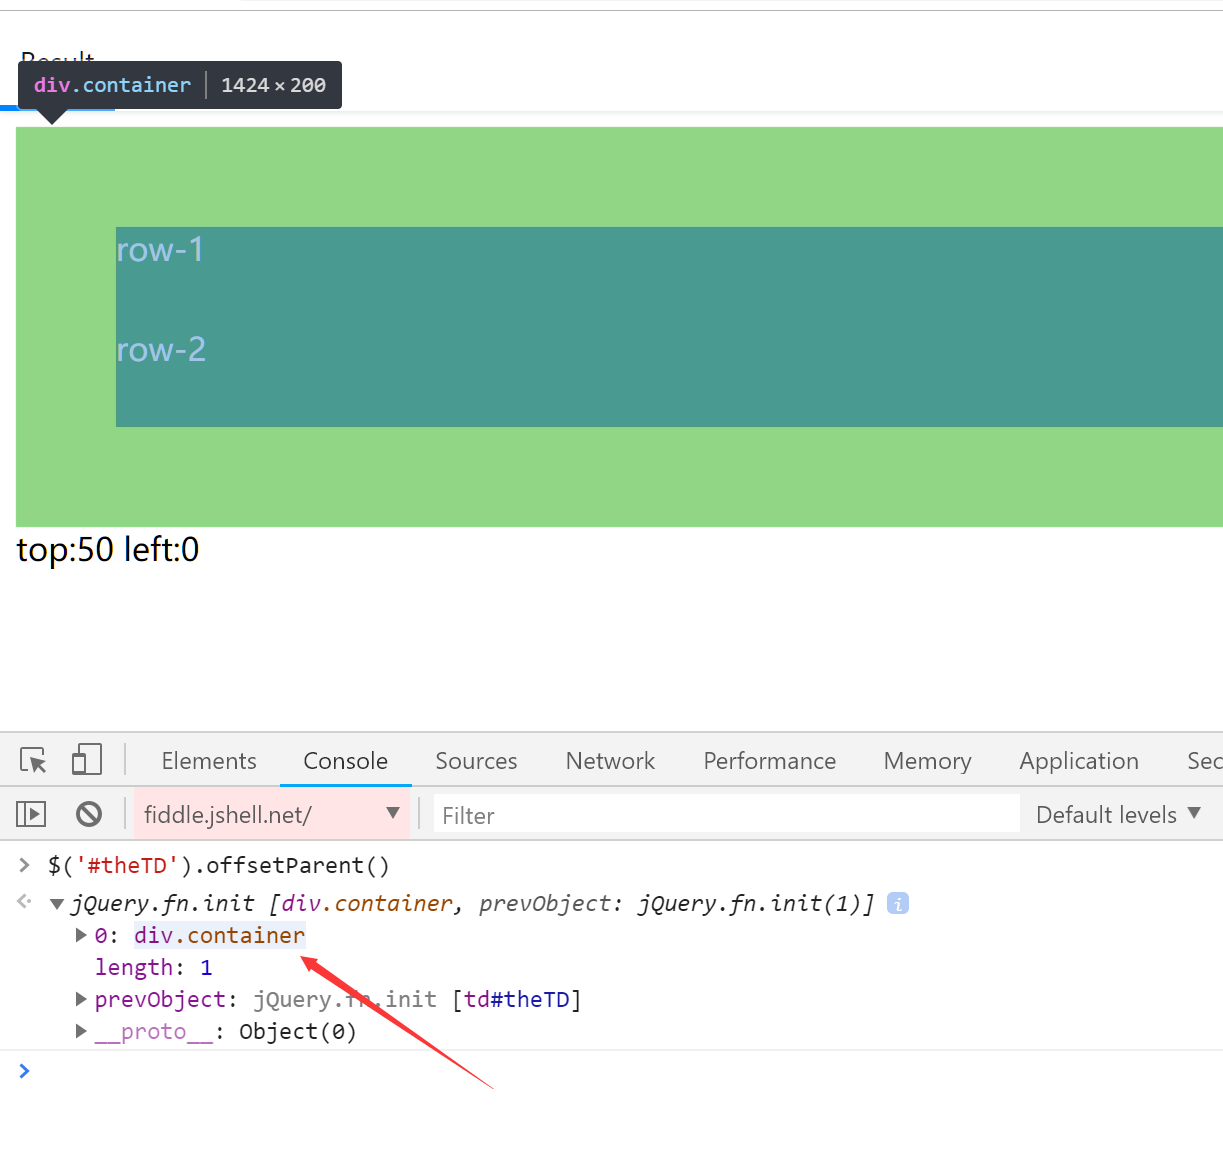
Task: Expand the 0: div.container entry
Action: point(81,935)
